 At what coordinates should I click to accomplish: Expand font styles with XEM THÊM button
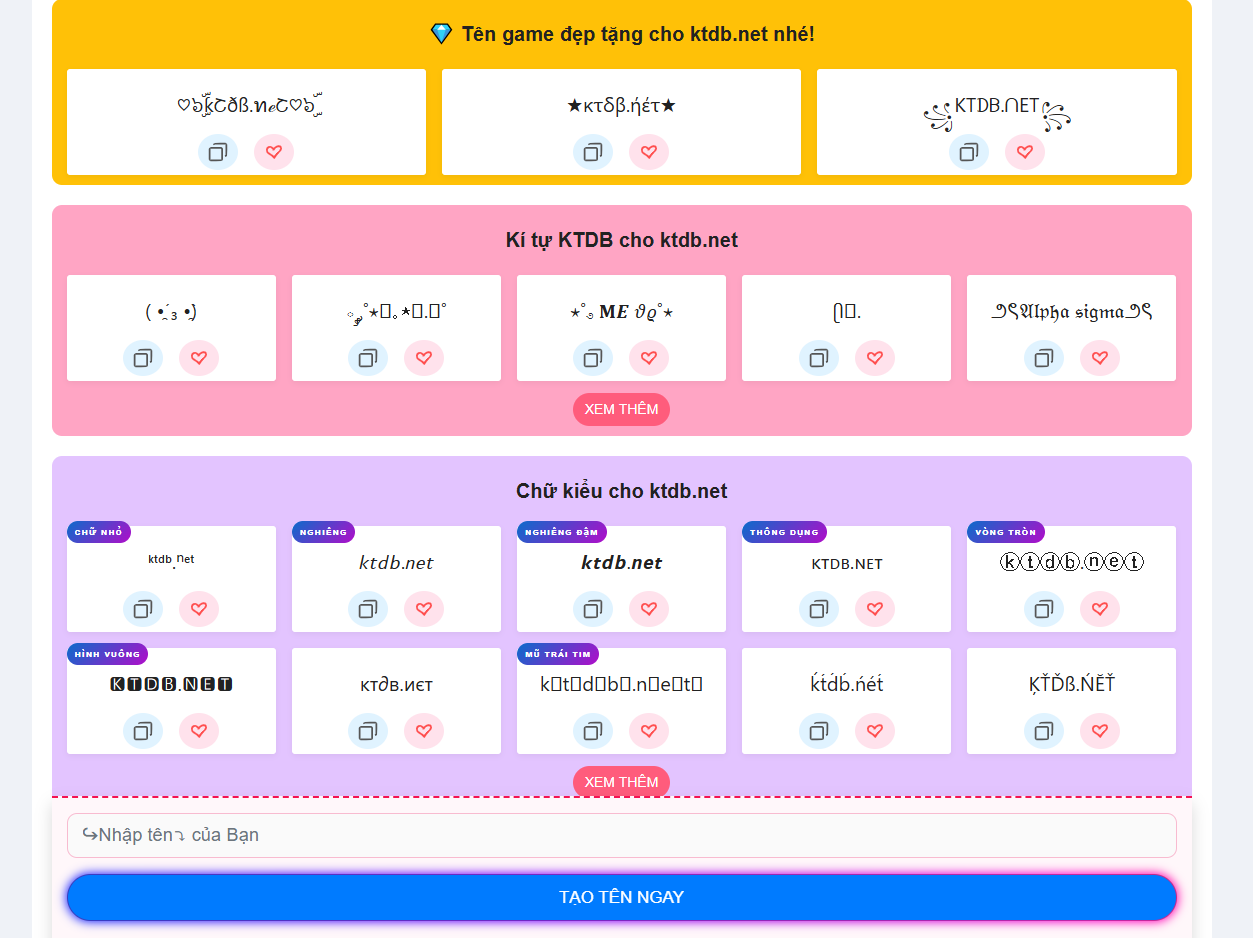pyautogui.click(x=621, y=782)
